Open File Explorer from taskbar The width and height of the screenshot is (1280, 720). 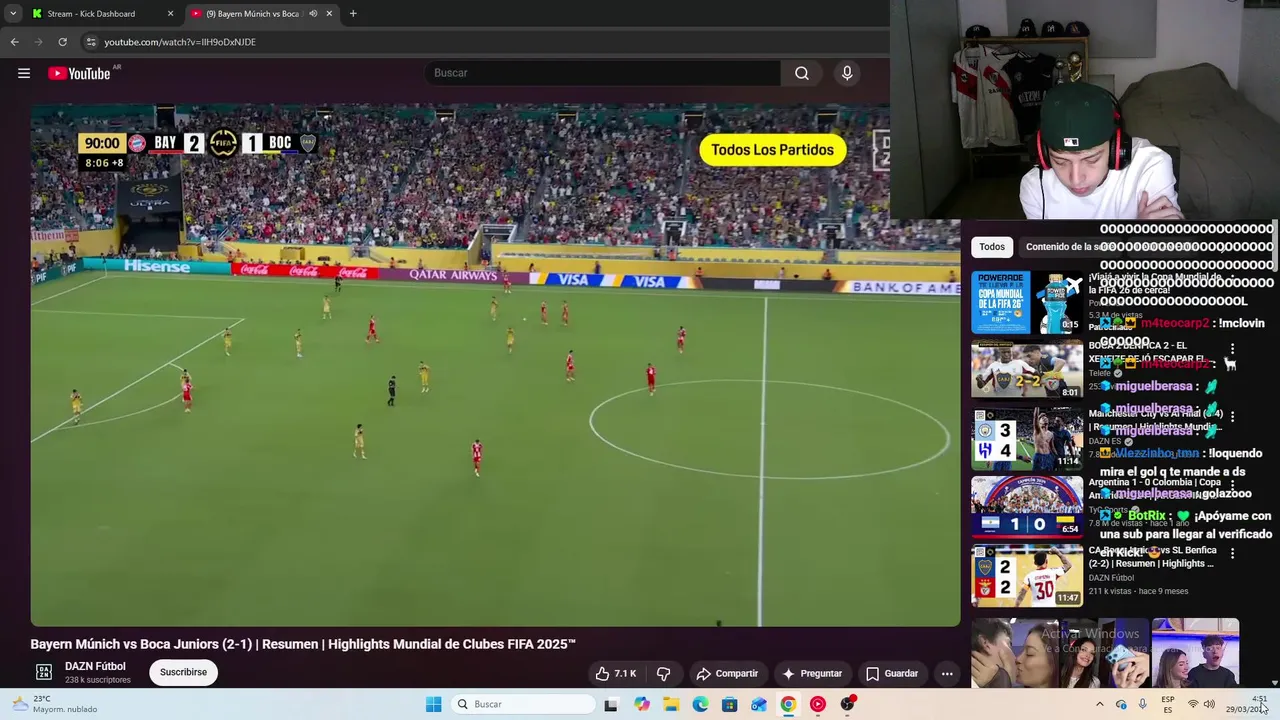pyautogui.click(x=671, y=704)
